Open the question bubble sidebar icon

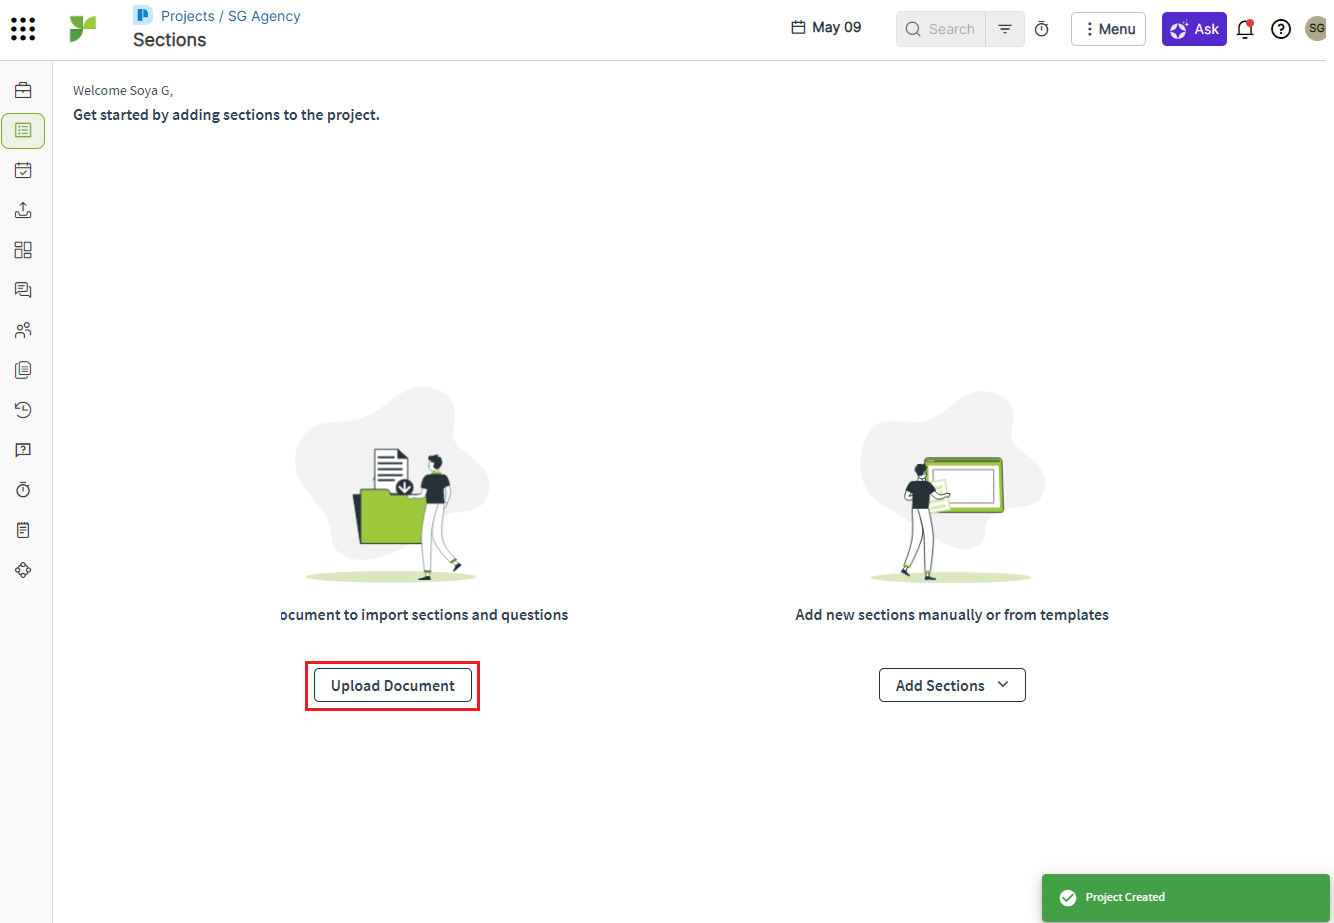23,450
